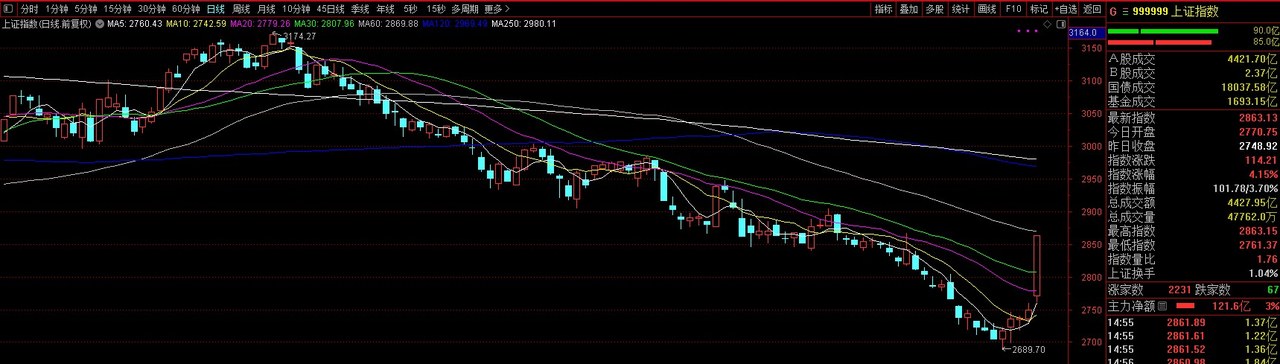Image resolution: width=1280 pixels, height=364 pixels.
Task: Click the 叠加 overlay button
Action: 909,9
